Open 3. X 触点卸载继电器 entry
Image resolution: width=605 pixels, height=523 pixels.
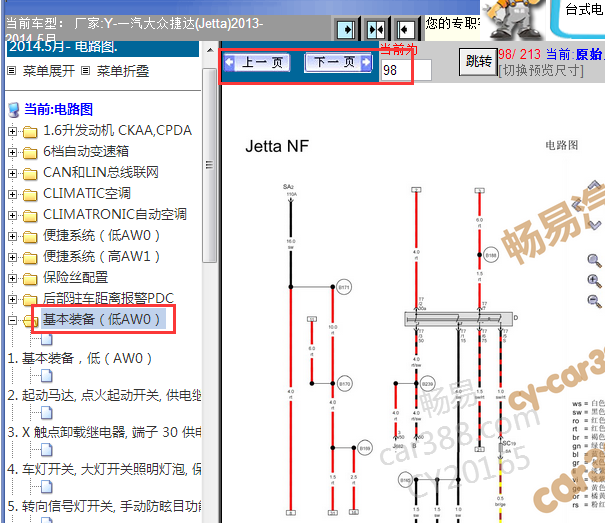pos(104,432)
